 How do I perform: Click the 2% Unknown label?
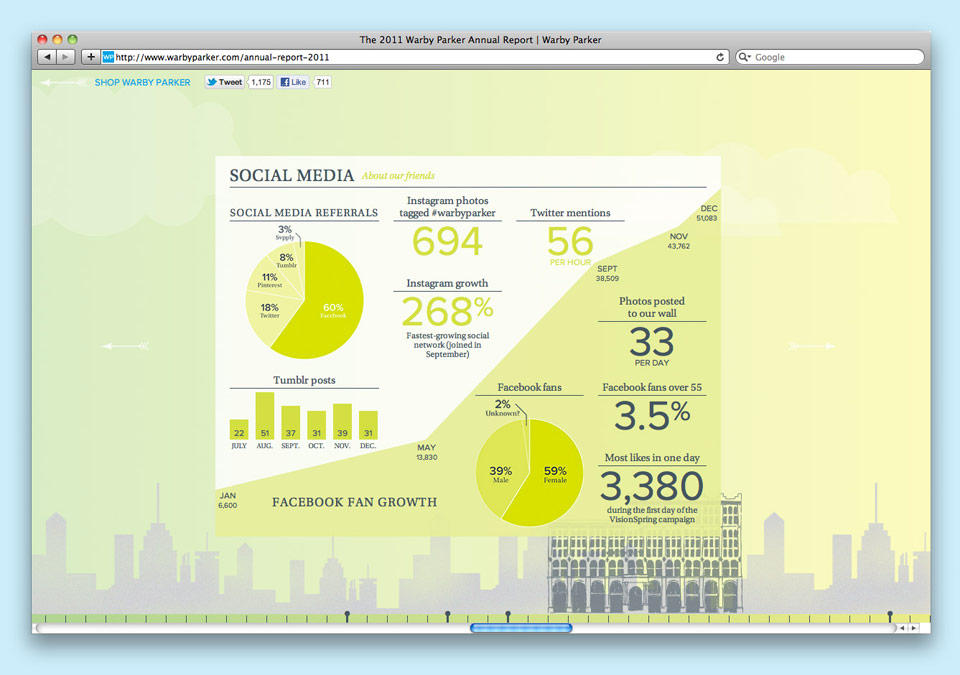tap(503, 408)
